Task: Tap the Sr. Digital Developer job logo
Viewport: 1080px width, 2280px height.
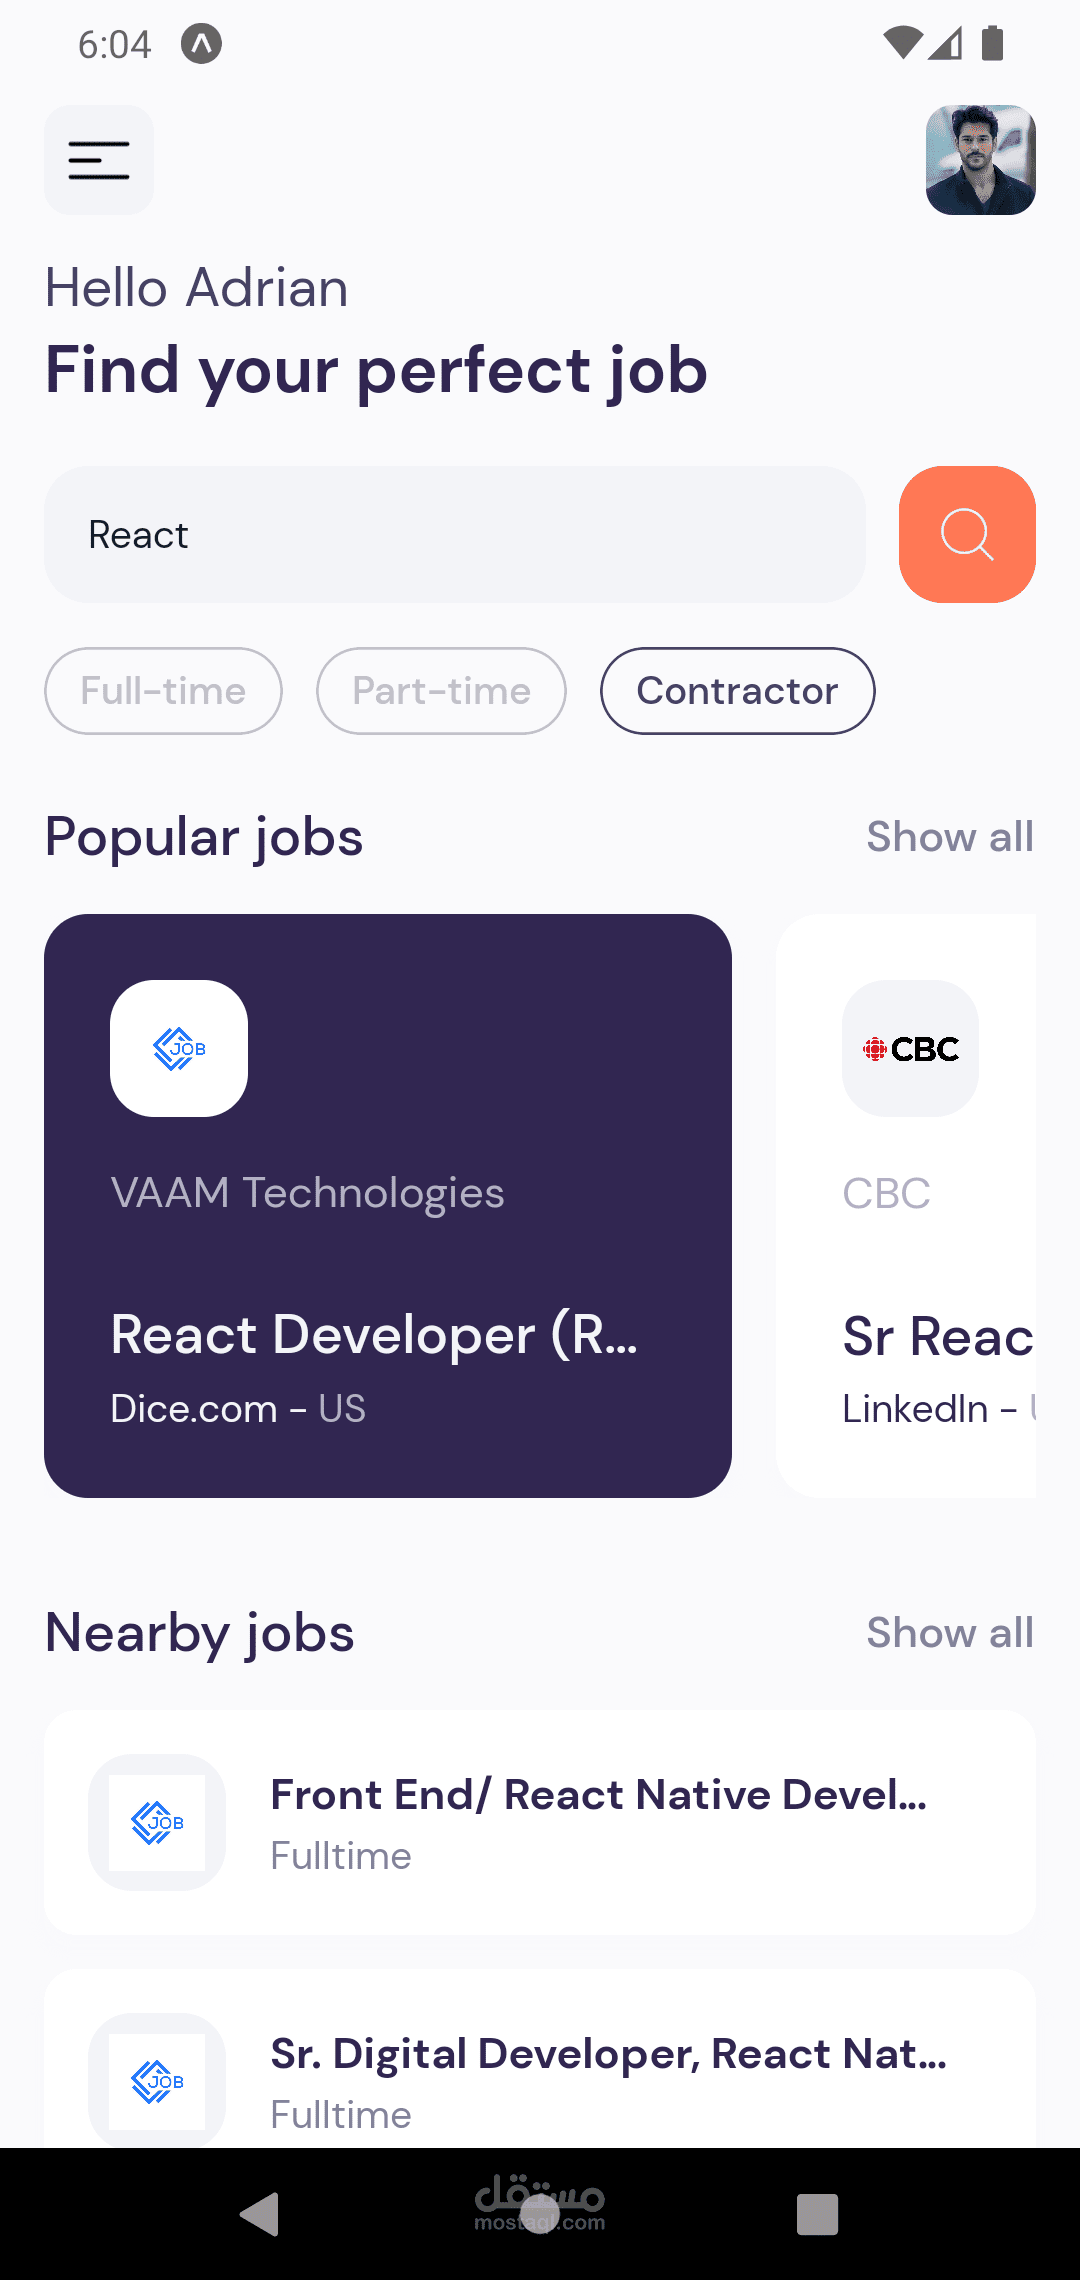Action: [x=157, y=2081]
